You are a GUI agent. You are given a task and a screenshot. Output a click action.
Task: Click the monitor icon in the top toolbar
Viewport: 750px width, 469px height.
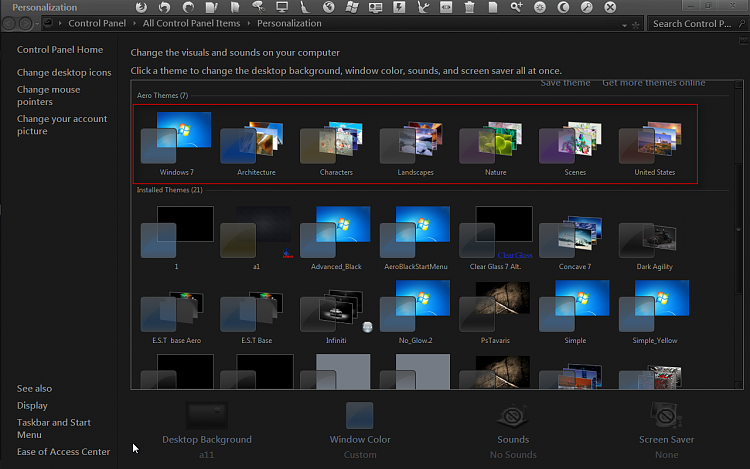click(x=282, y=7)
